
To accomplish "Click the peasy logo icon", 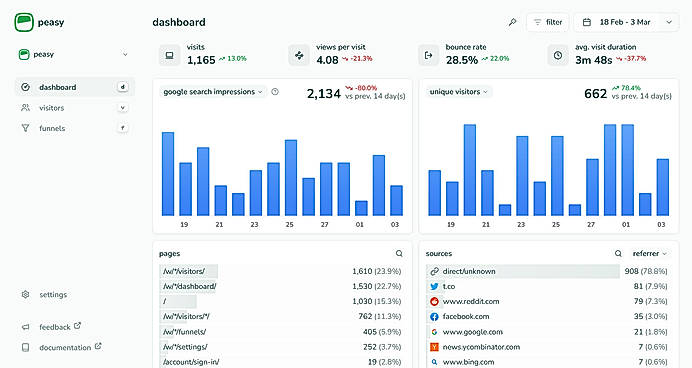I will click(24, 22).
